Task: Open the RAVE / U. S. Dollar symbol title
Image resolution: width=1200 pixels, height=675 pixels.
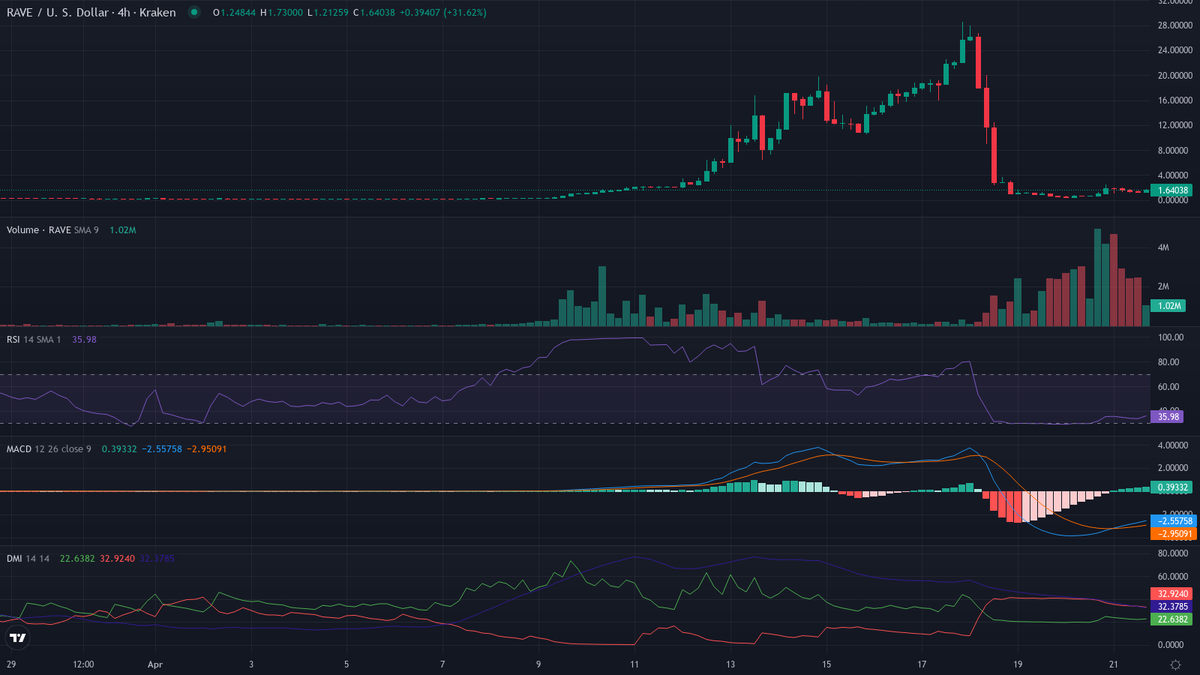Action: coord(91,12)
